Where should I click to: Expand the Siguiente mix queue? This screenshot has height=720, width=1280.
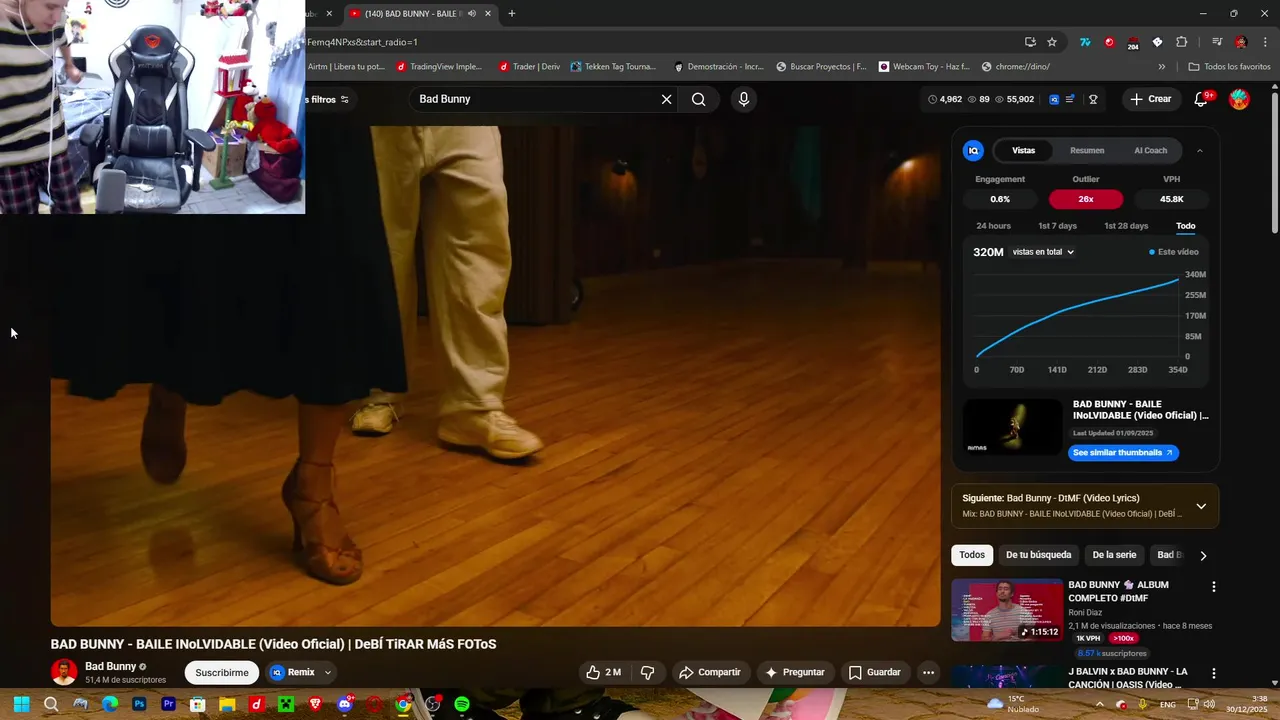pos(1201,506)
